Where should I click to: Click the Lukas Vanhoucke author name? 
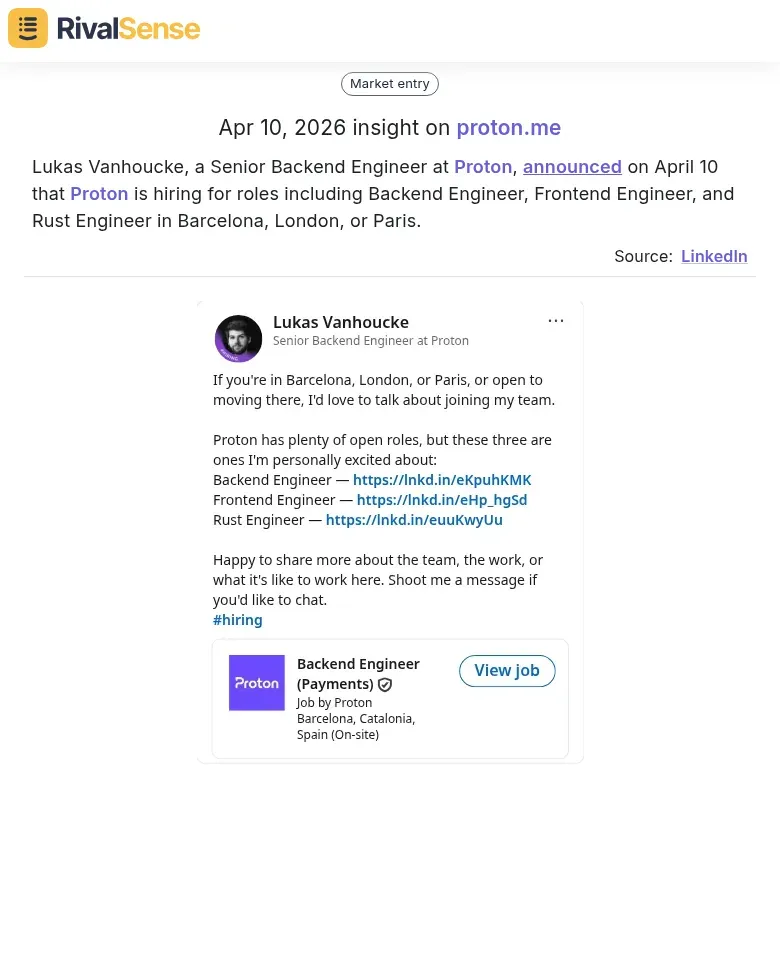pyautogui.click(x=341, y=322)
